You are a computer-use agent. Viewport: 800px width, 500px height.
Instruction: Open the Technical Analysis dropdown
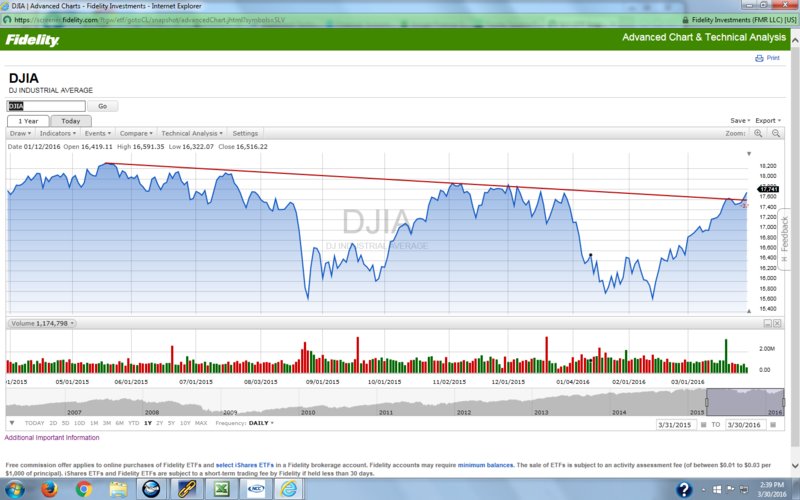(192, 133)
